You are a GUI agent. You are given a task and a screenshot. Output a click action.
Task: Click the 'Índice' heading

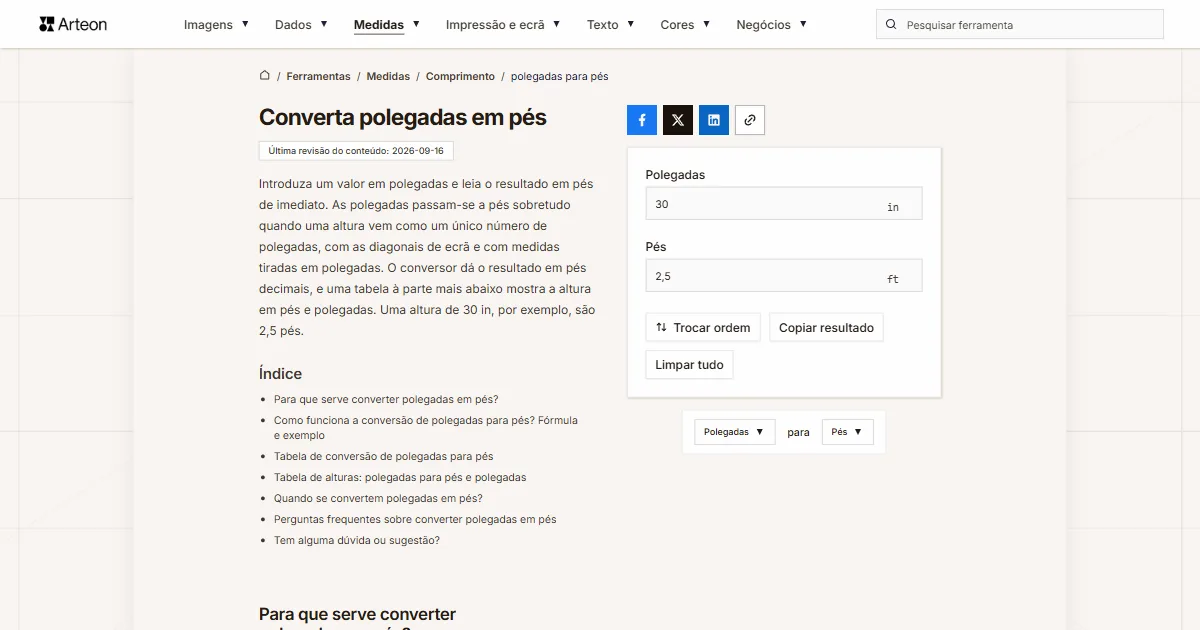[280, 373]
